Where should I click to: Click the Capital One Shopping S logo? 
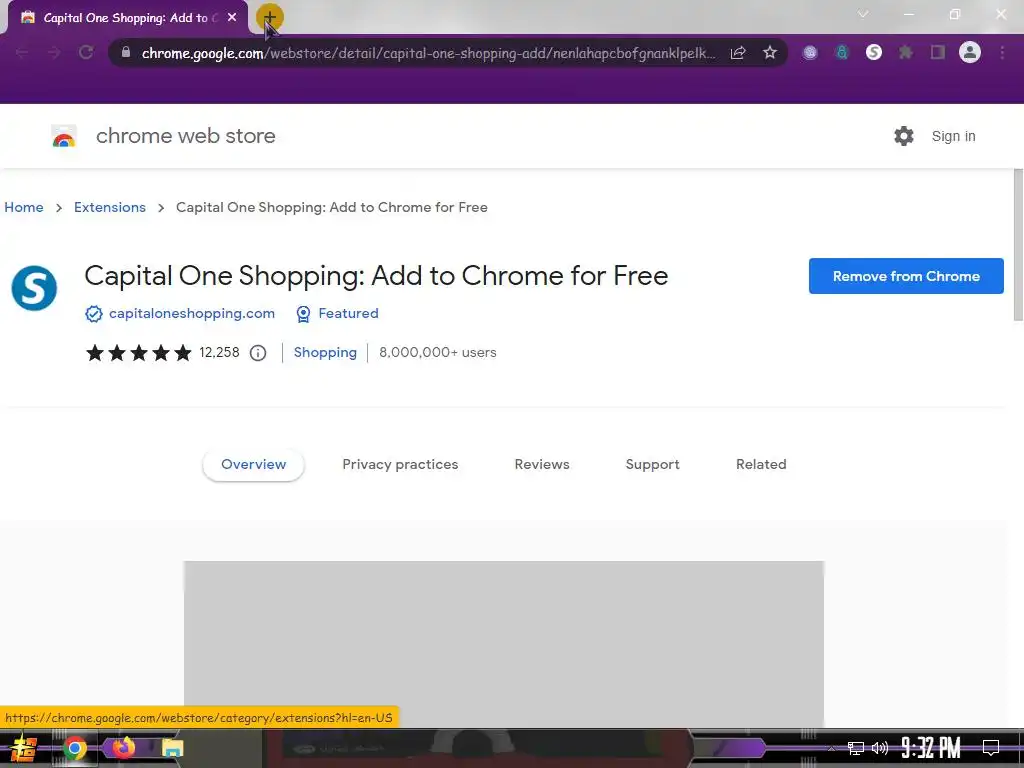click(34, 288)
